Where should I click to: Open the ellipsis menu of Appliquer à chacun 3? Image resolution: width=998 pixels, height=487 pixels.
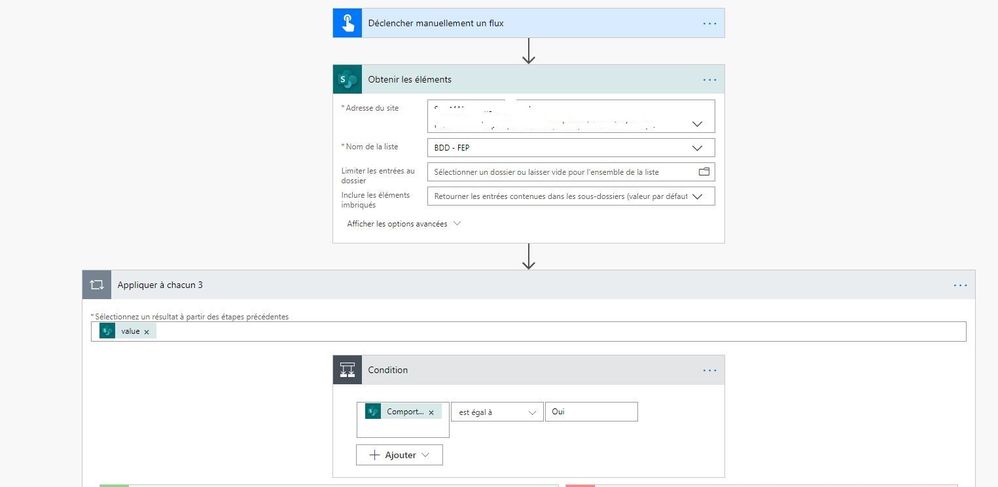point(960,285)
